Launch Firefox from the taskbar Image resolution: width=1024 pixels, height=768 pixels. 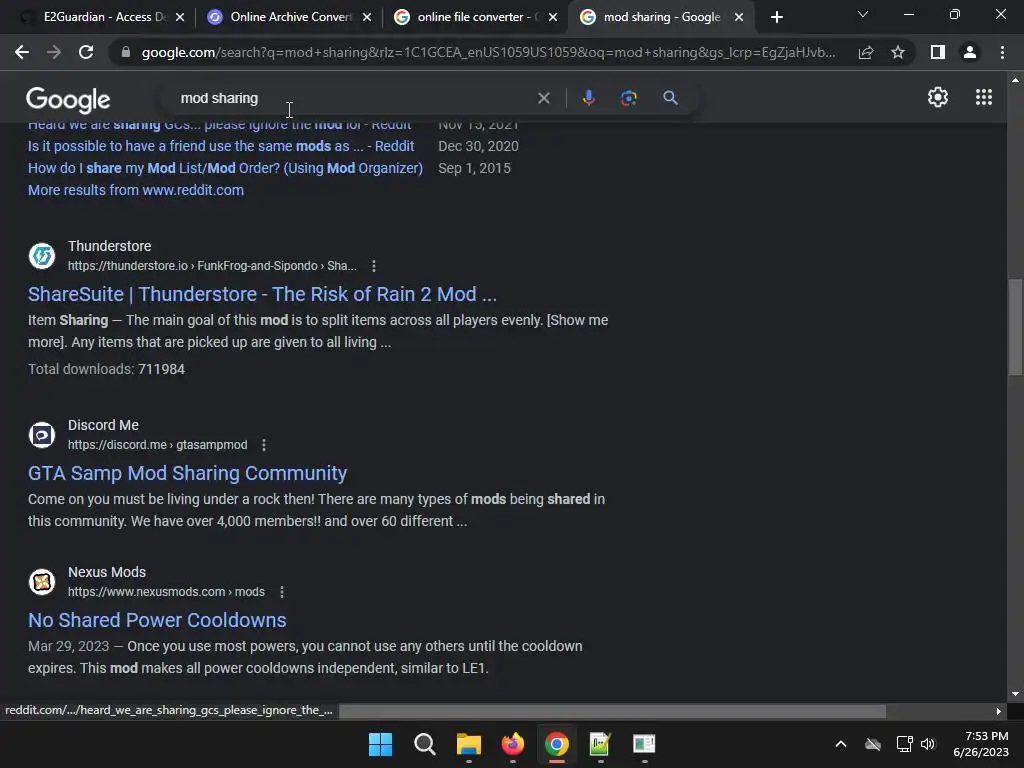513,744
